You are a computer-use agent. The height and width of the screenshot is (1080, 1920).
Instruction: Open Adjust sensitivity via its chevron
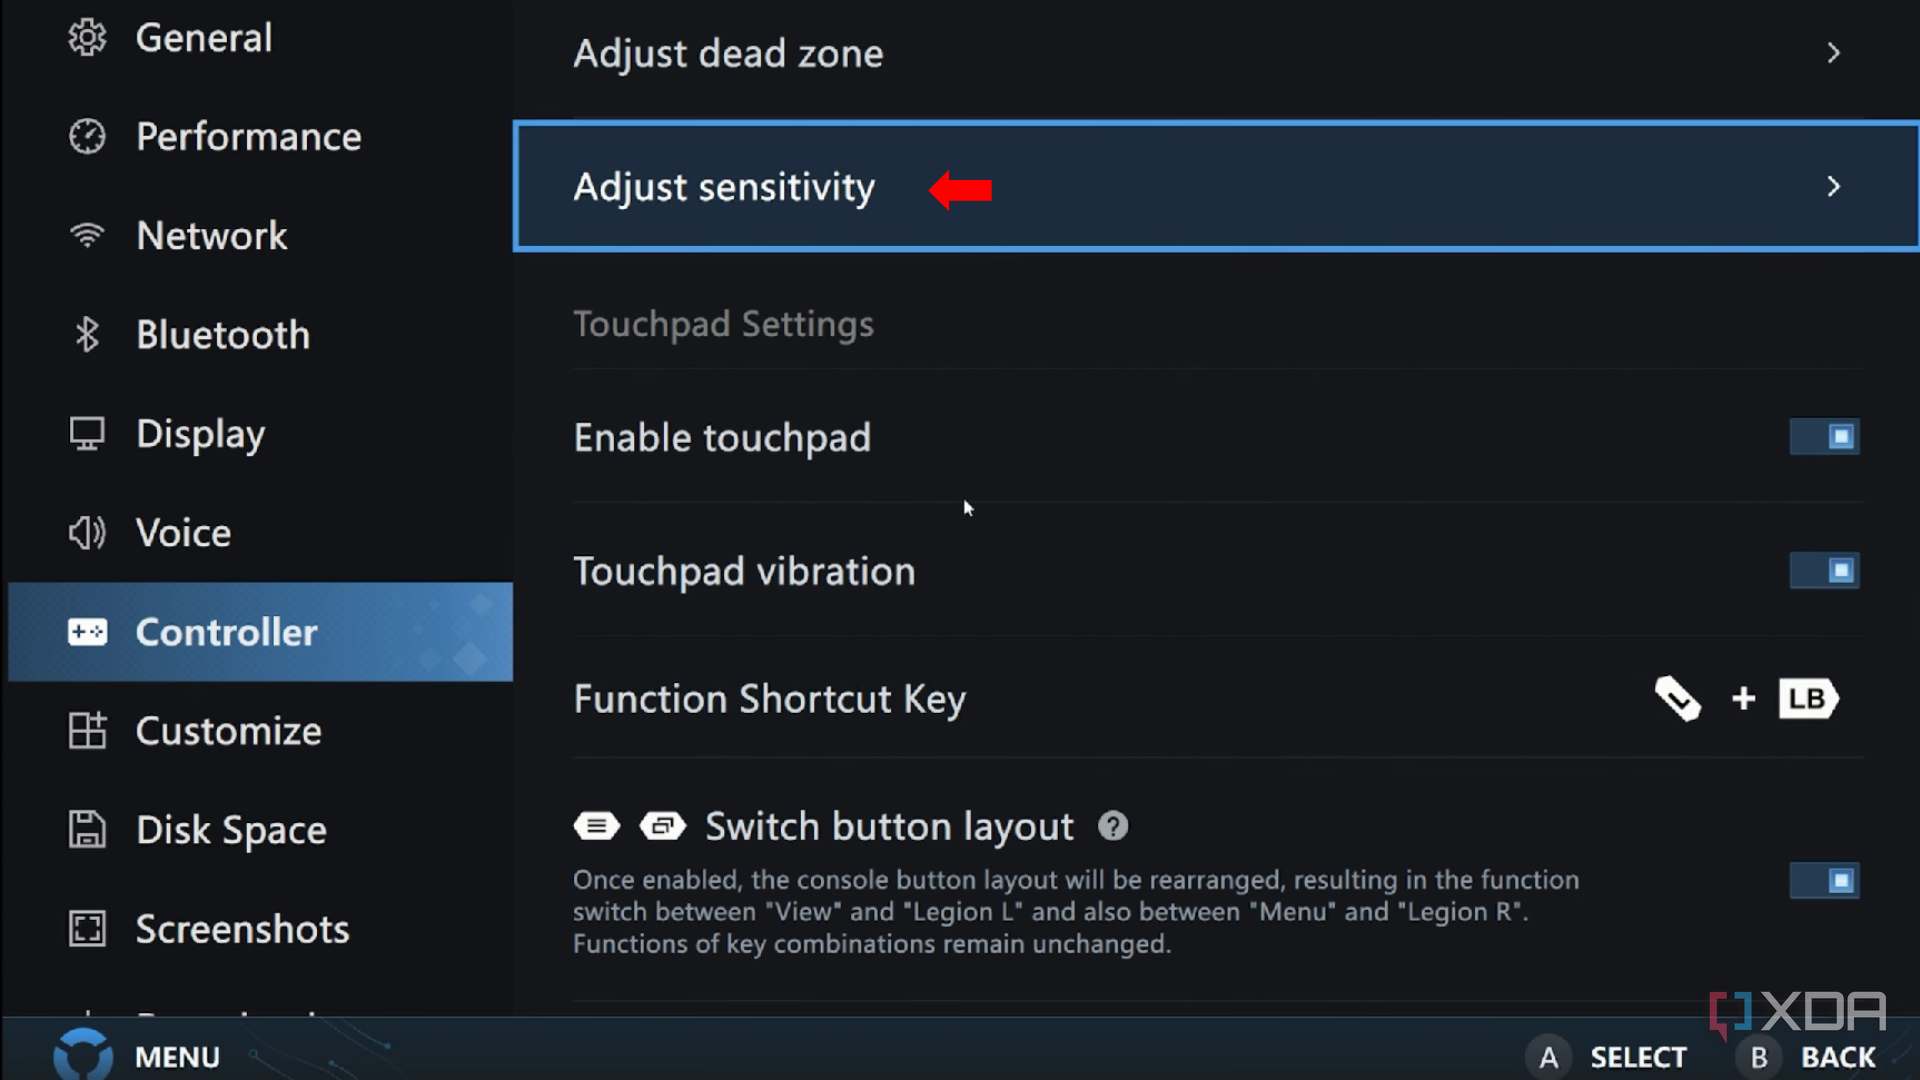point(1836,186)
